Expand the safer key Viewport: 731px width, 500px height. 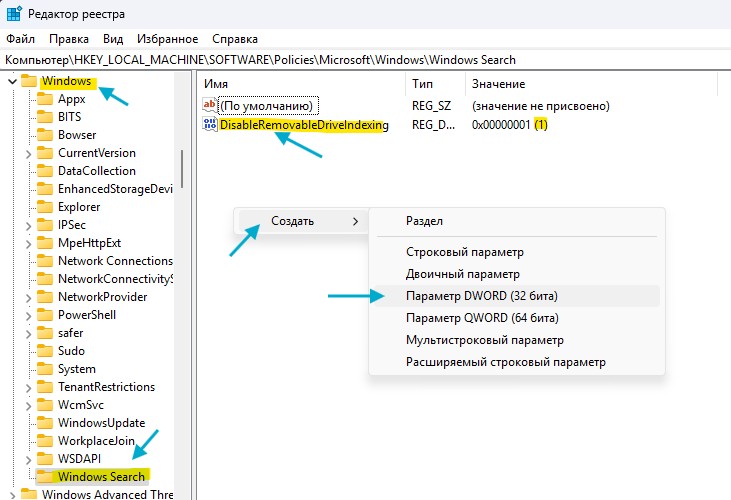point(28,334)
